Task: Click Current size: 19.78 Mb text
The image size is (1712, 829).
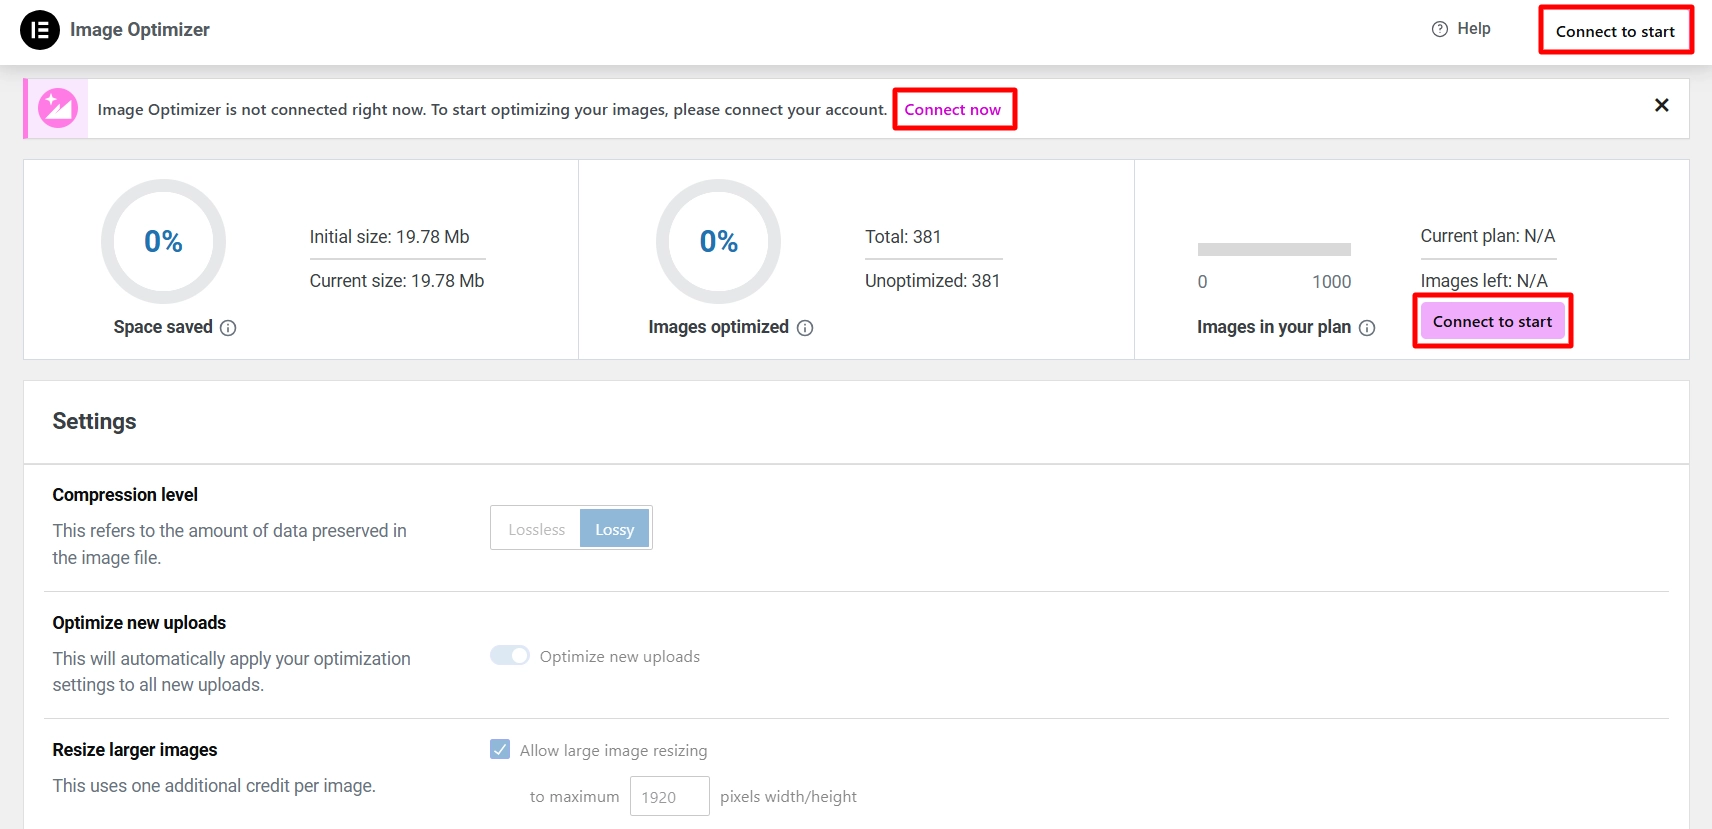Action: pyautogui.click(x=397, y=281)
